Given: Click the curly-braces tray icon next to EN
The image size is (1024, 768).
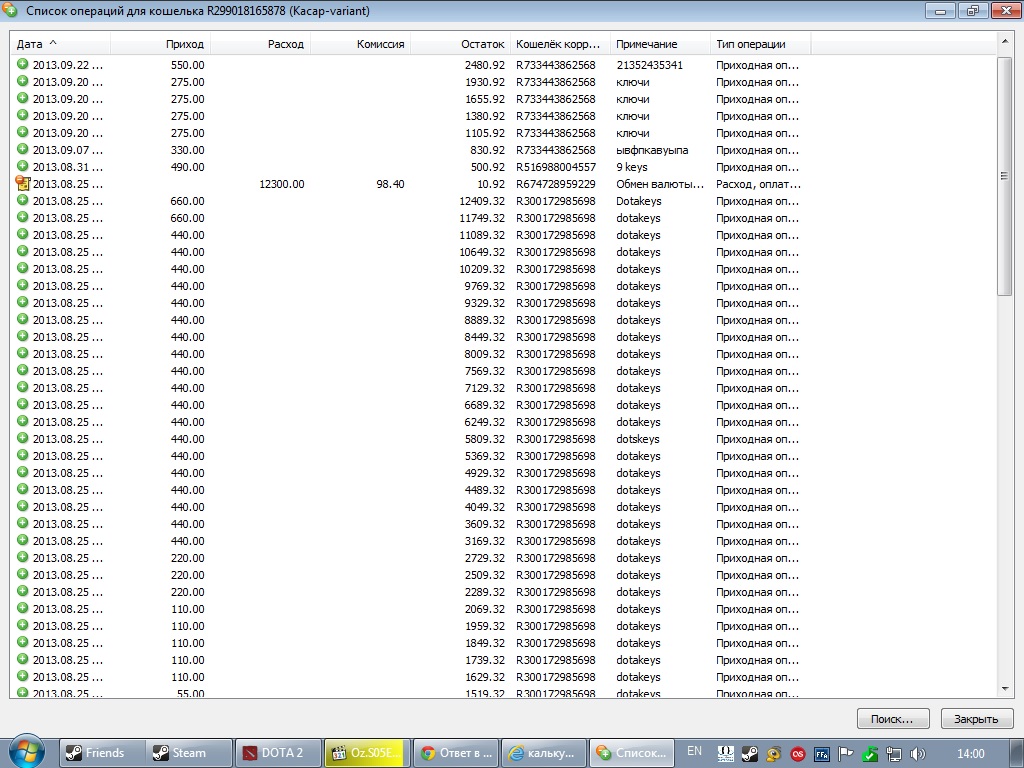Looking at the screenshot, I should [x=726, y=754].
